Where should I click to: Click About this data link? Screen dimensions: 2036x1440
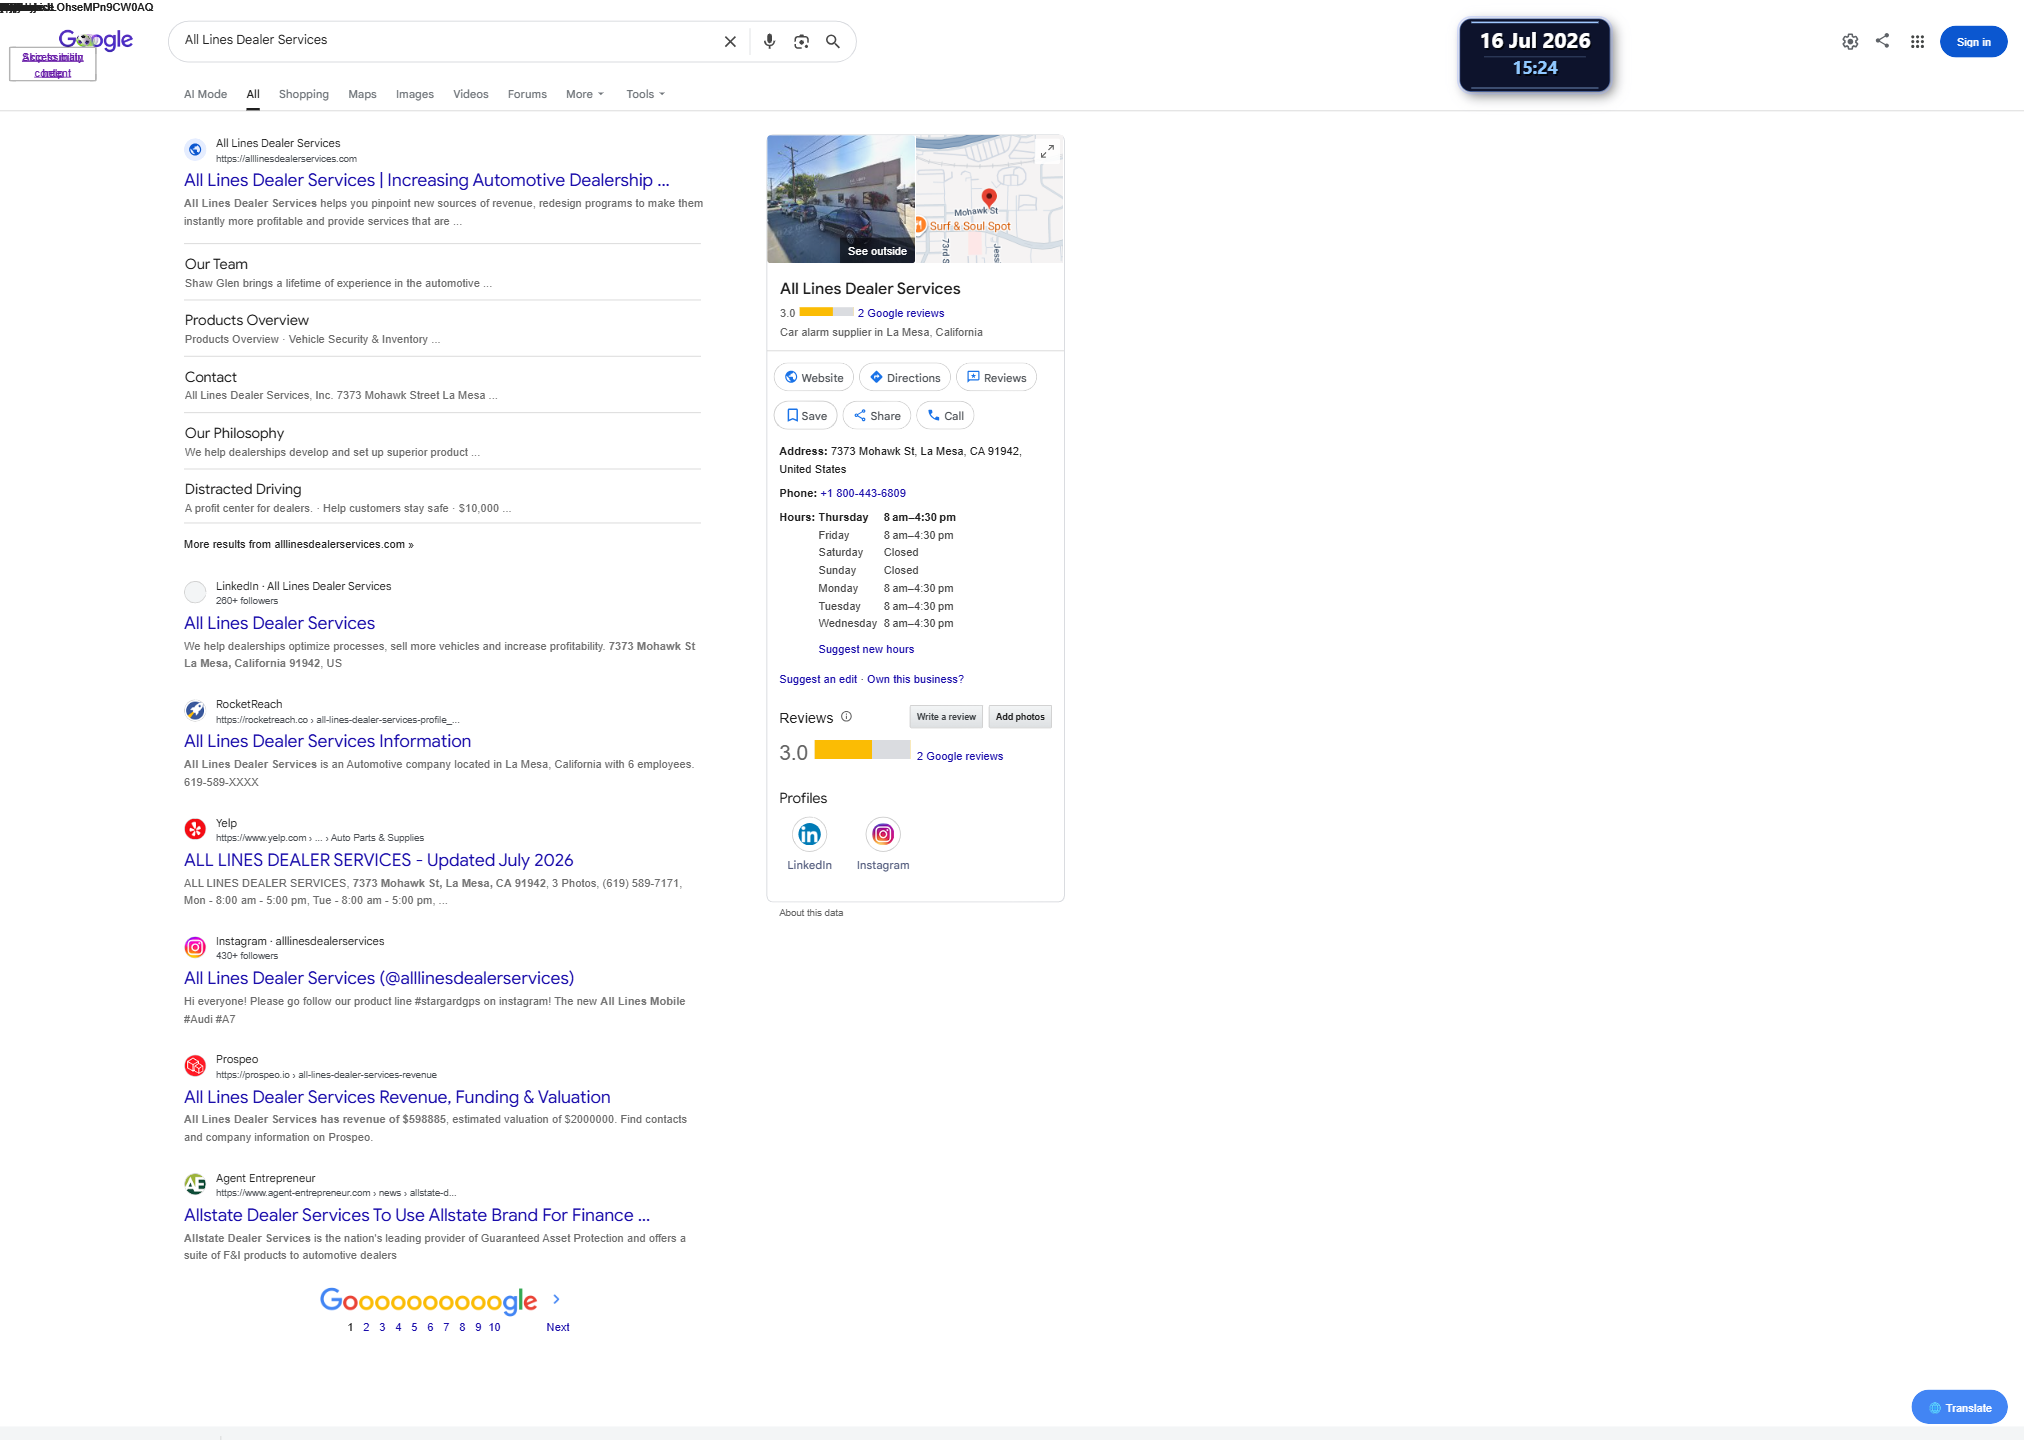tap(811, 913)
